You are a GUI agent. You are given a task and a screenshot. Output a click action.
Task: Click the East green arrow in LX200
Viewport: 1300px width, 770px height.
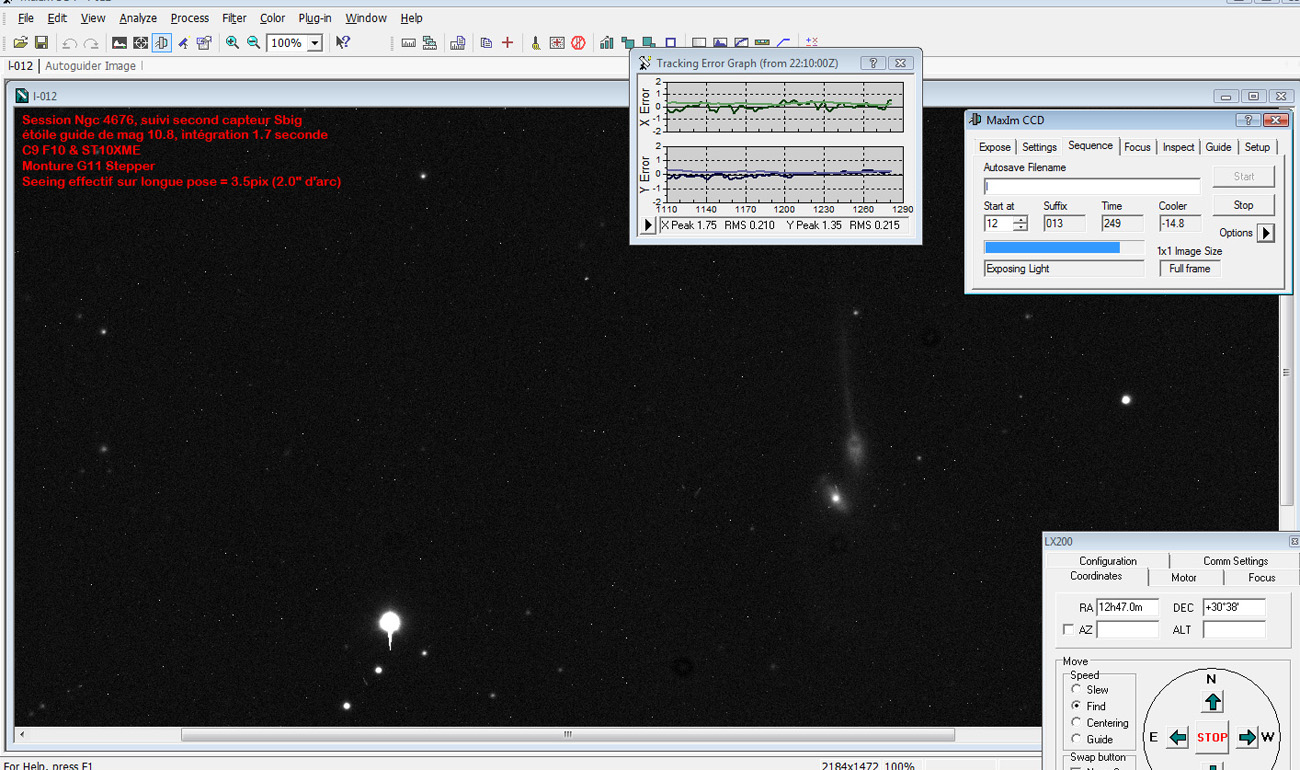1178,738
